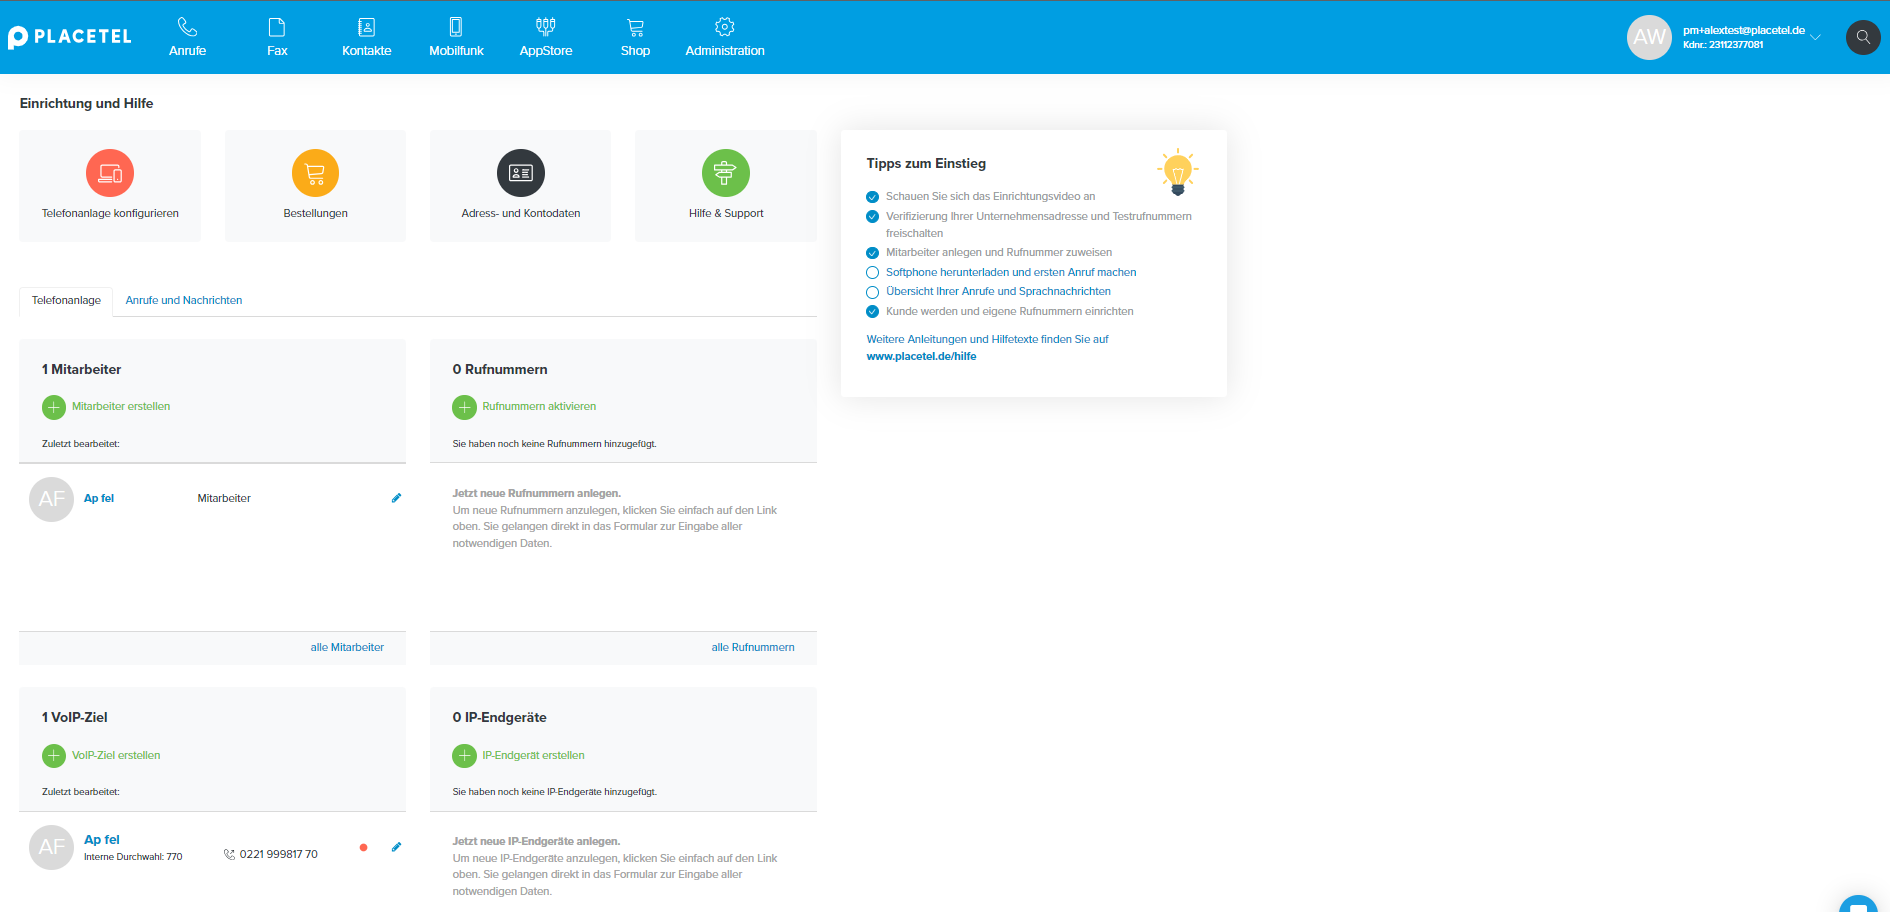Toggle circle for Softphone herunterladen tip

(872, 272)
